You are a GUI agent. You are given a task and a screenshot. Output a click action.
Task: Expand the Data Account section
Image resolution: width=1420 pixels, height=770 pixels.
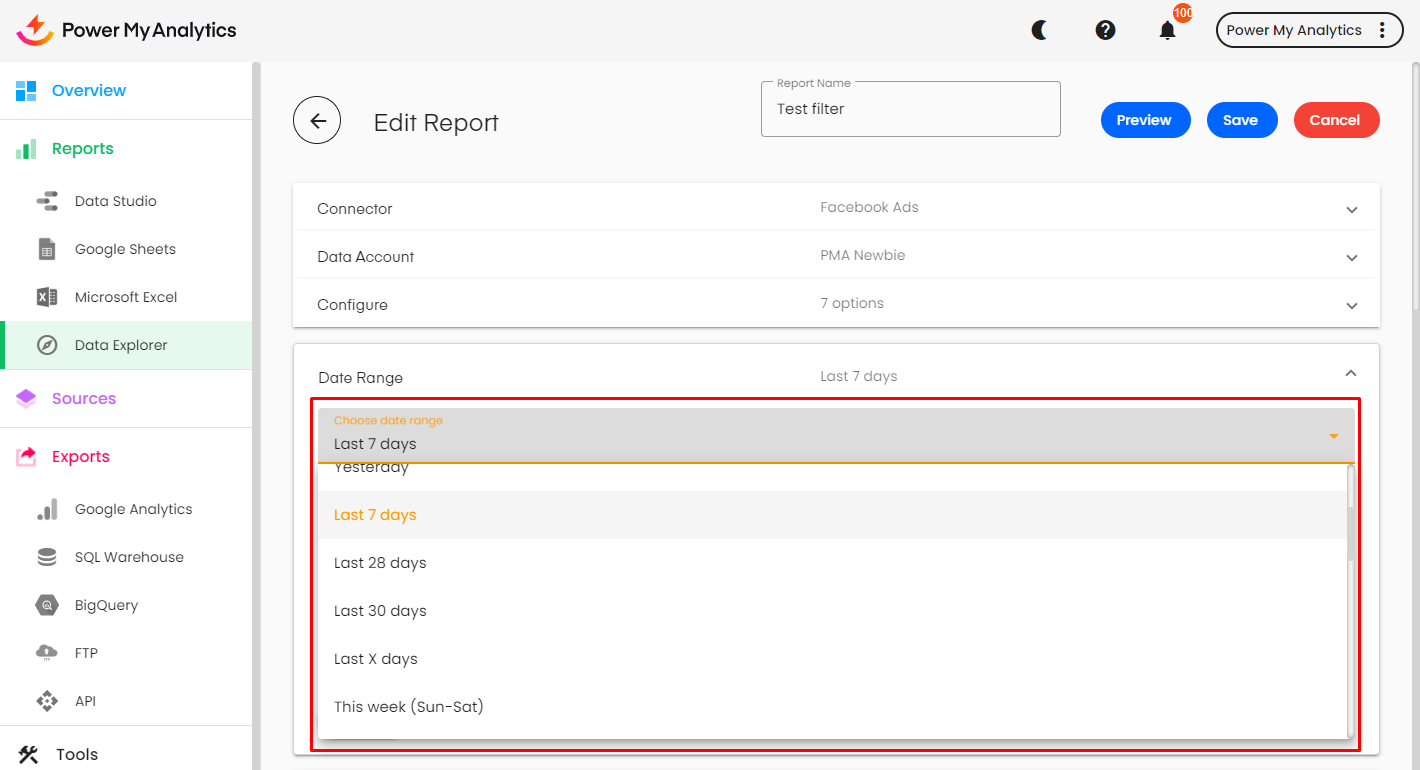(x=1352, y=258)
